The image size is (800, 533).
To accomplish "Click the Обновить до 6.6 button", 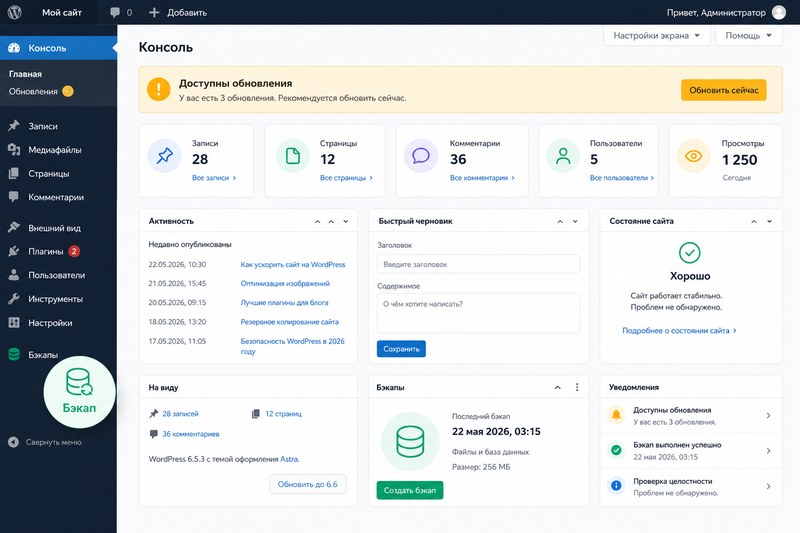I will click(x=308, y=484).
